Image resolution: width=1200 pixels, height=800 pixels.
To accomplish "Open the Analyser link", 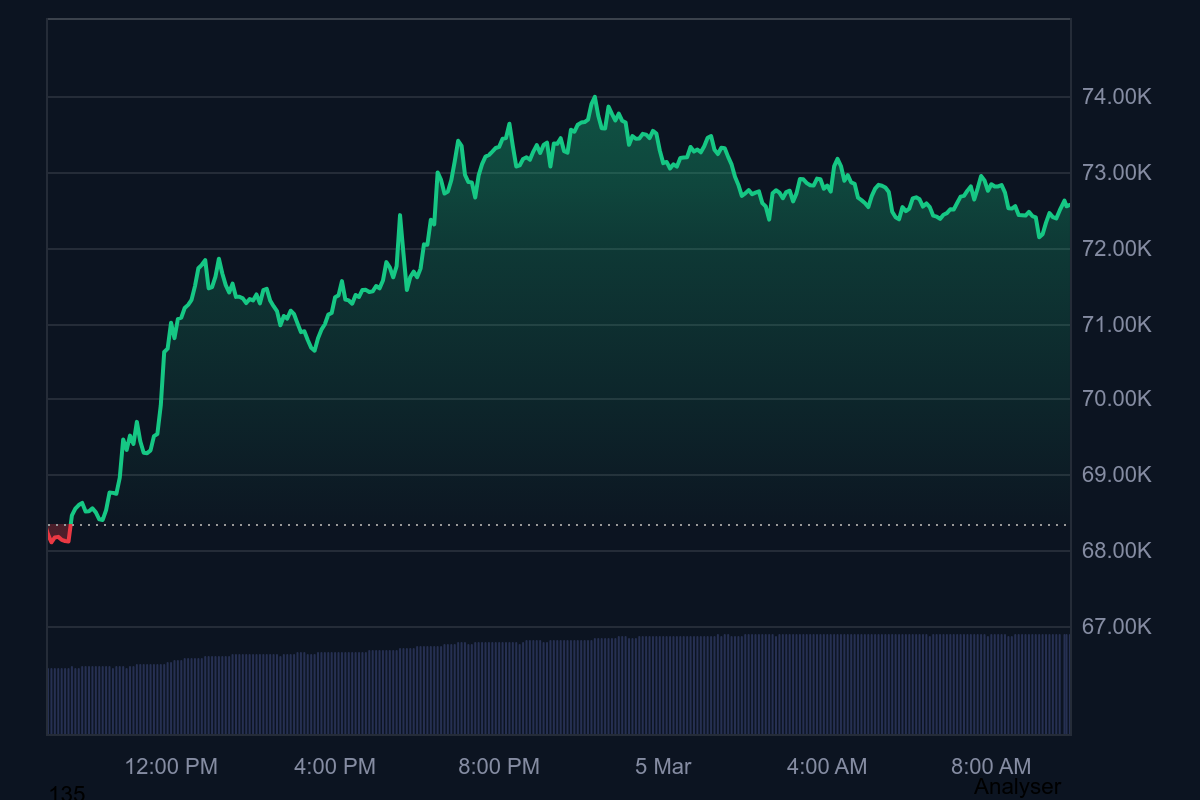I will [x=1017, y=788].
